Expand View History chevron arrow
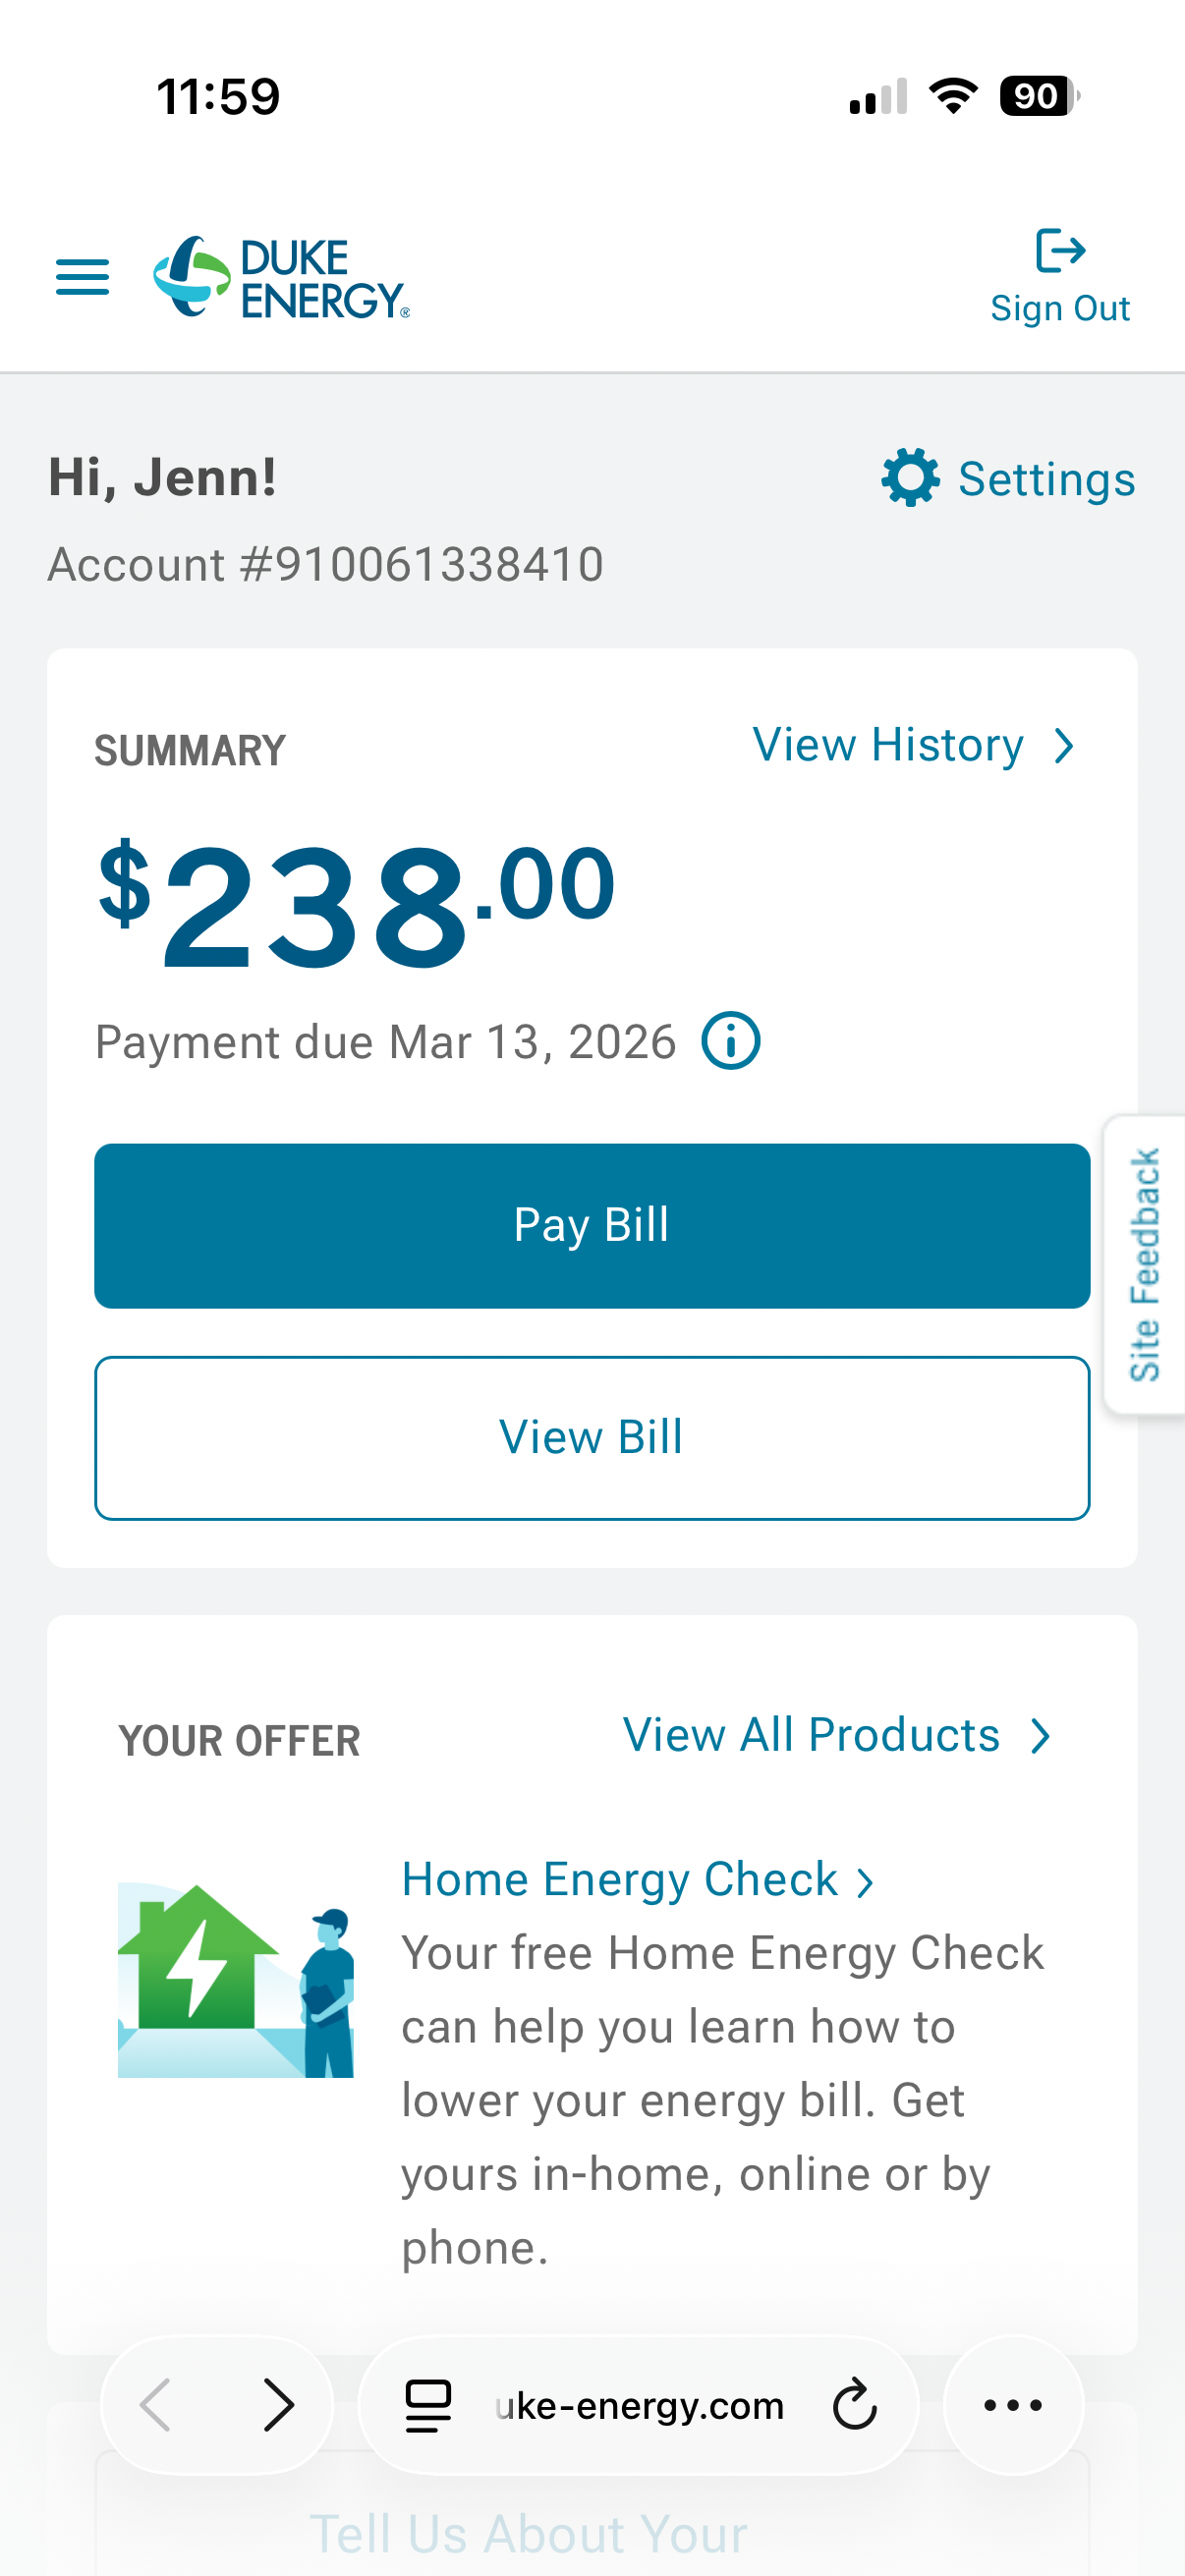Screen dimensions: 1185x2576 (x=1064, y=746)
